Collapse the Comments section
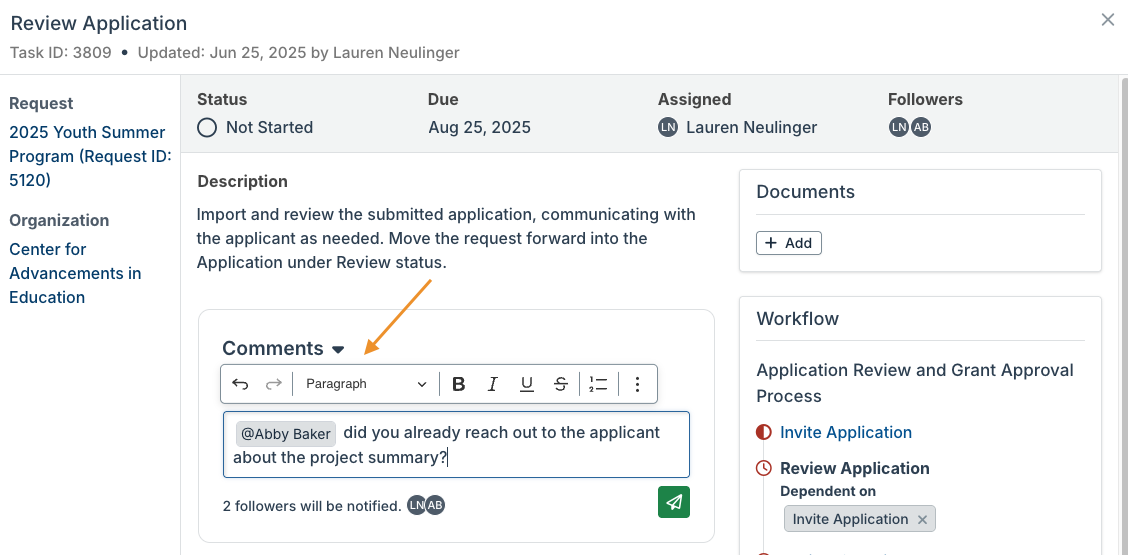 [x=338, y=350]
